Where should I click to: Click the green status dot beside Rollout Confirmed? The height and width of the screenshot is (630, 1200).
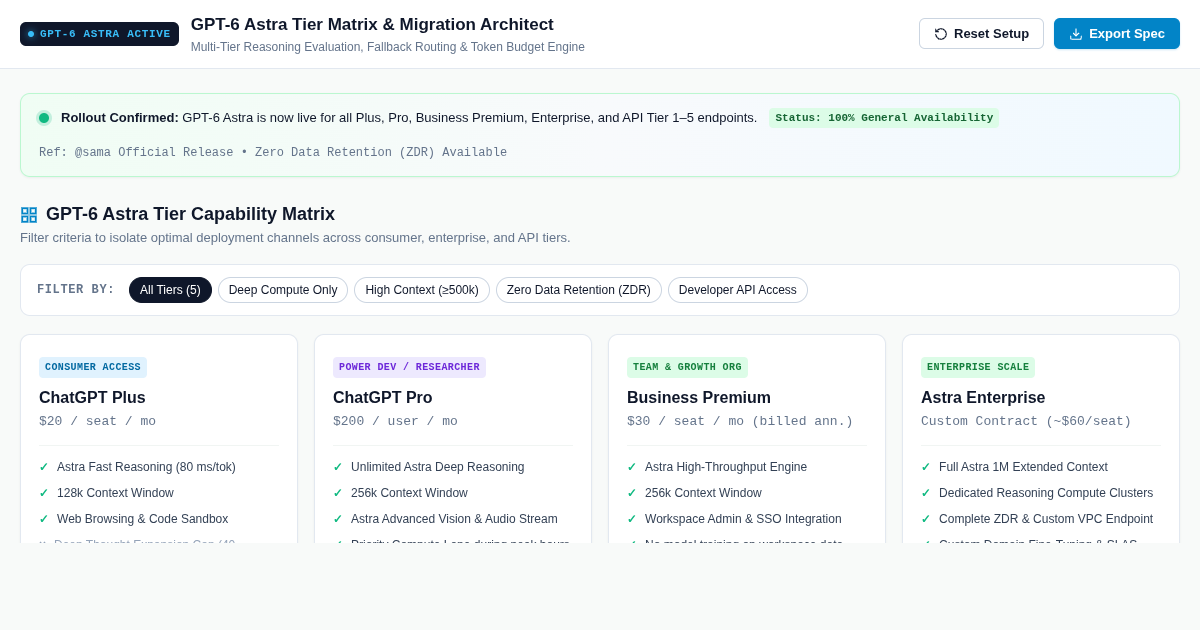[x=44, y=118]
